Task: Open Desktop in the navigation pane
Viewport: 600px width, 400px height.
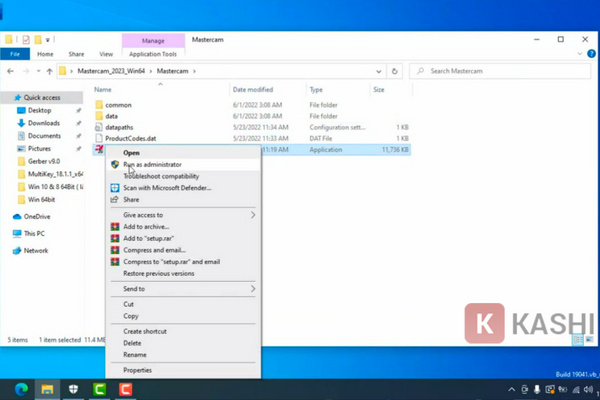Action: [x=39, y=111]
